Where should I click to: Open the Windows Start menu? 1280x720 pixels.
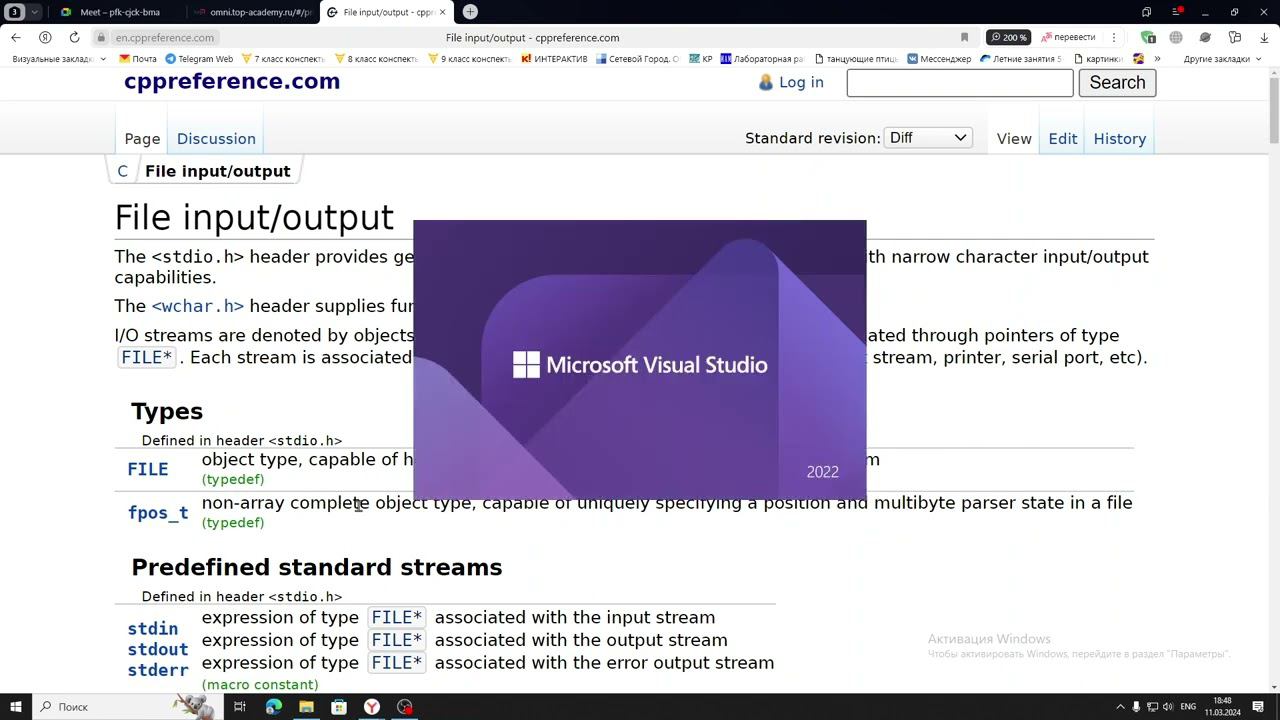click(x=16, y=707)
